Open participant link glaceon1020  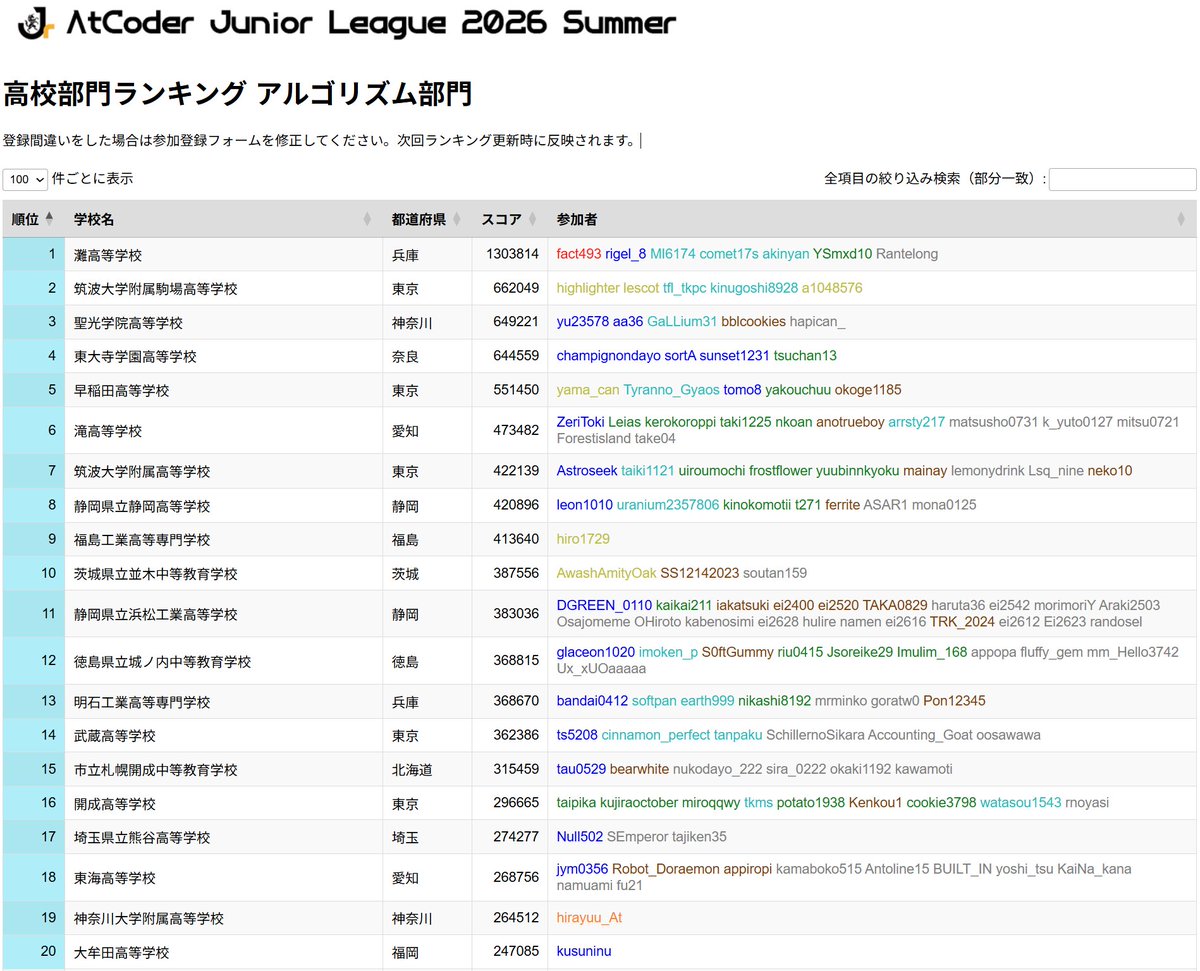(596, 652)
